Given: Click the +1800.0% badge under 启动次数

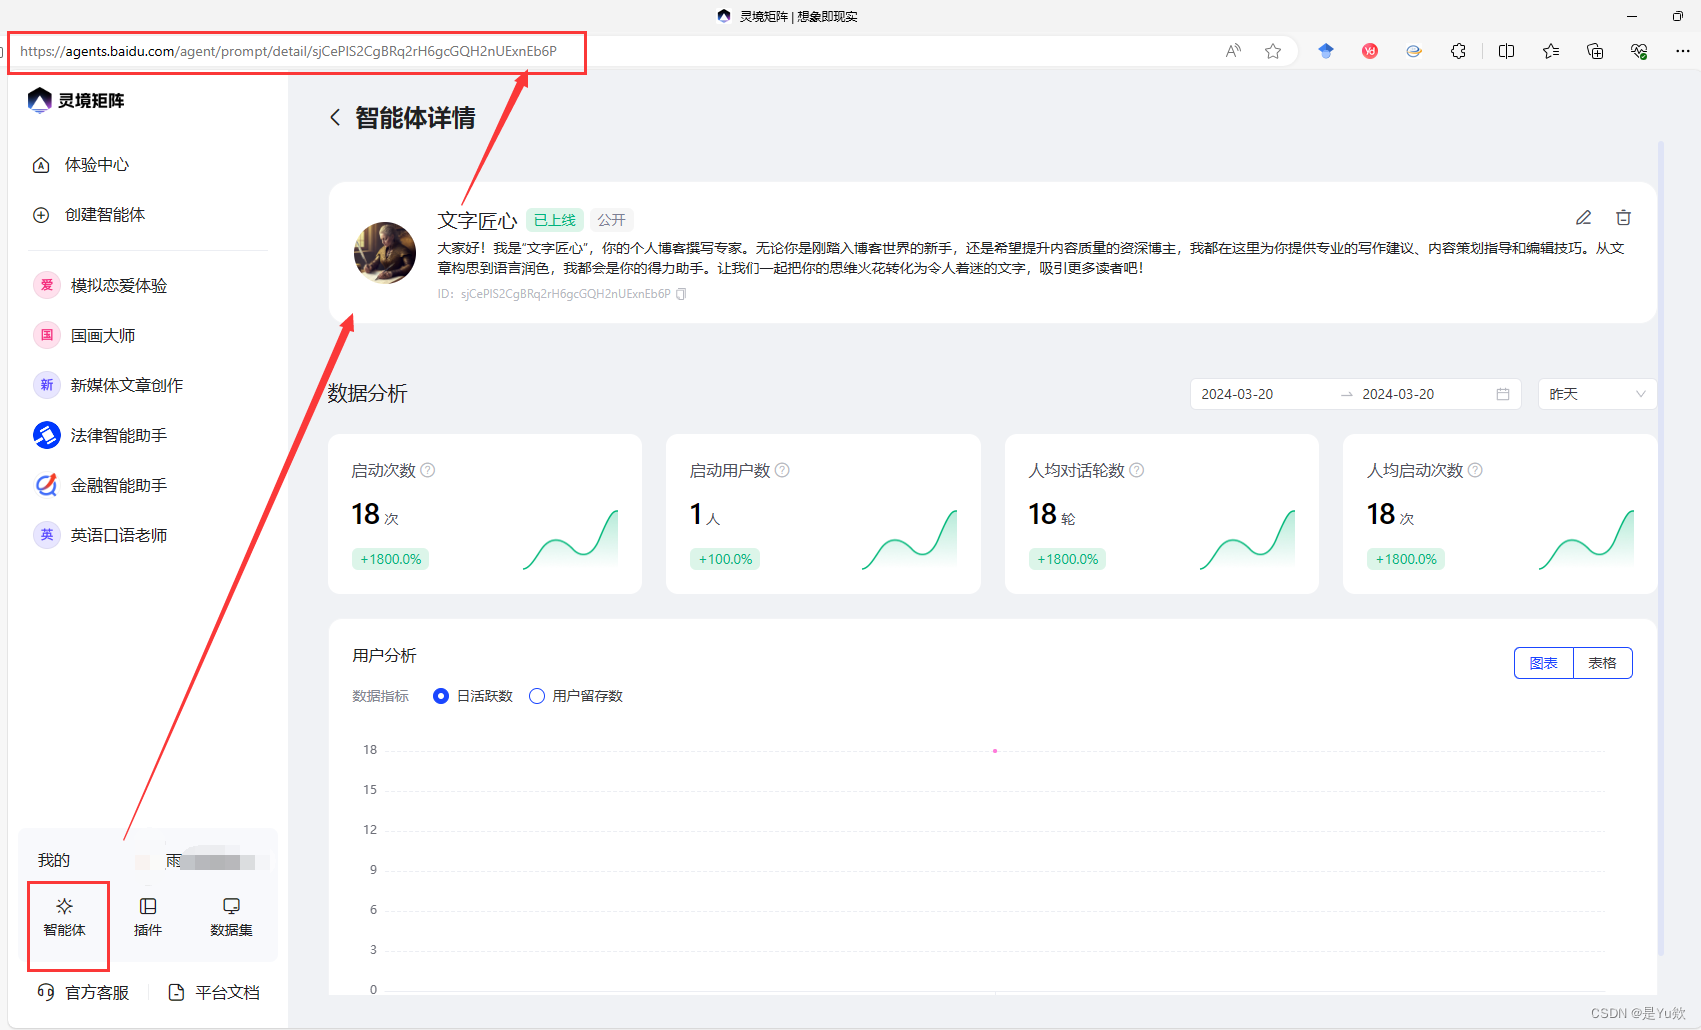Looking at the screenshot, I should pyautogui.click(x=391, y=559).
